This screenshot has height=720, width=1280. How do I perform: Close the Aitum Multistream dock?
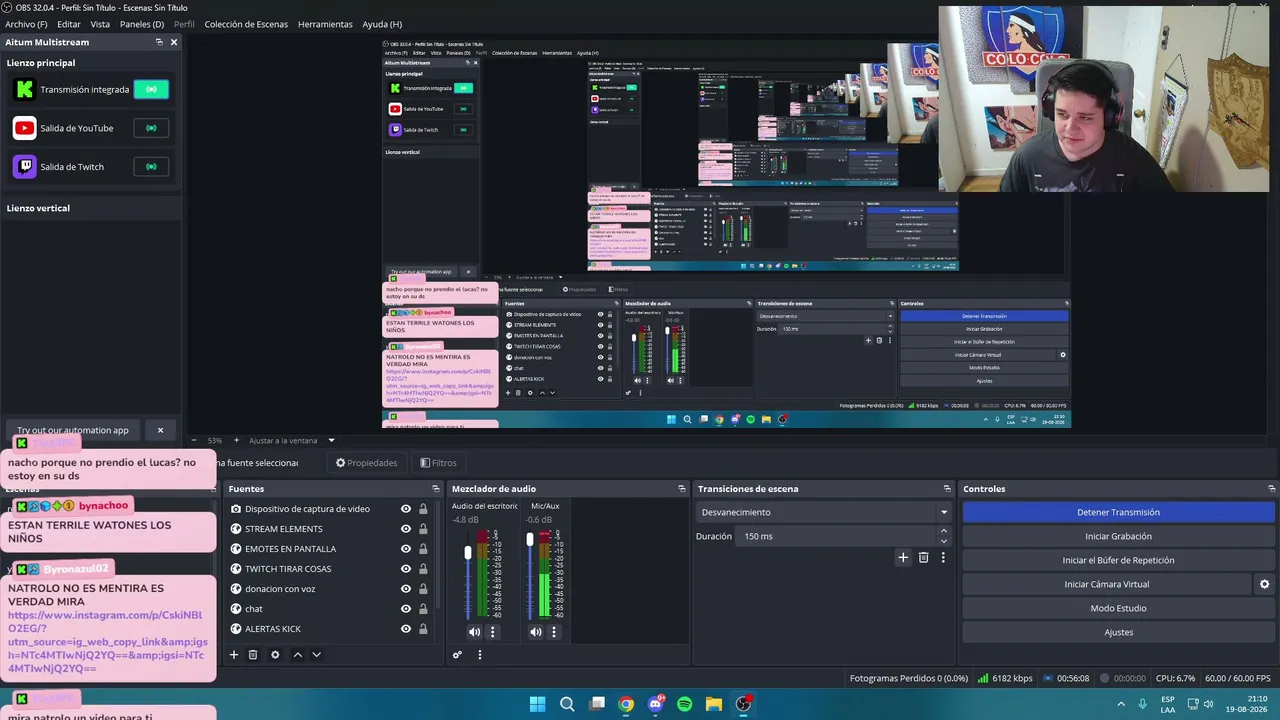coord(174,42)
